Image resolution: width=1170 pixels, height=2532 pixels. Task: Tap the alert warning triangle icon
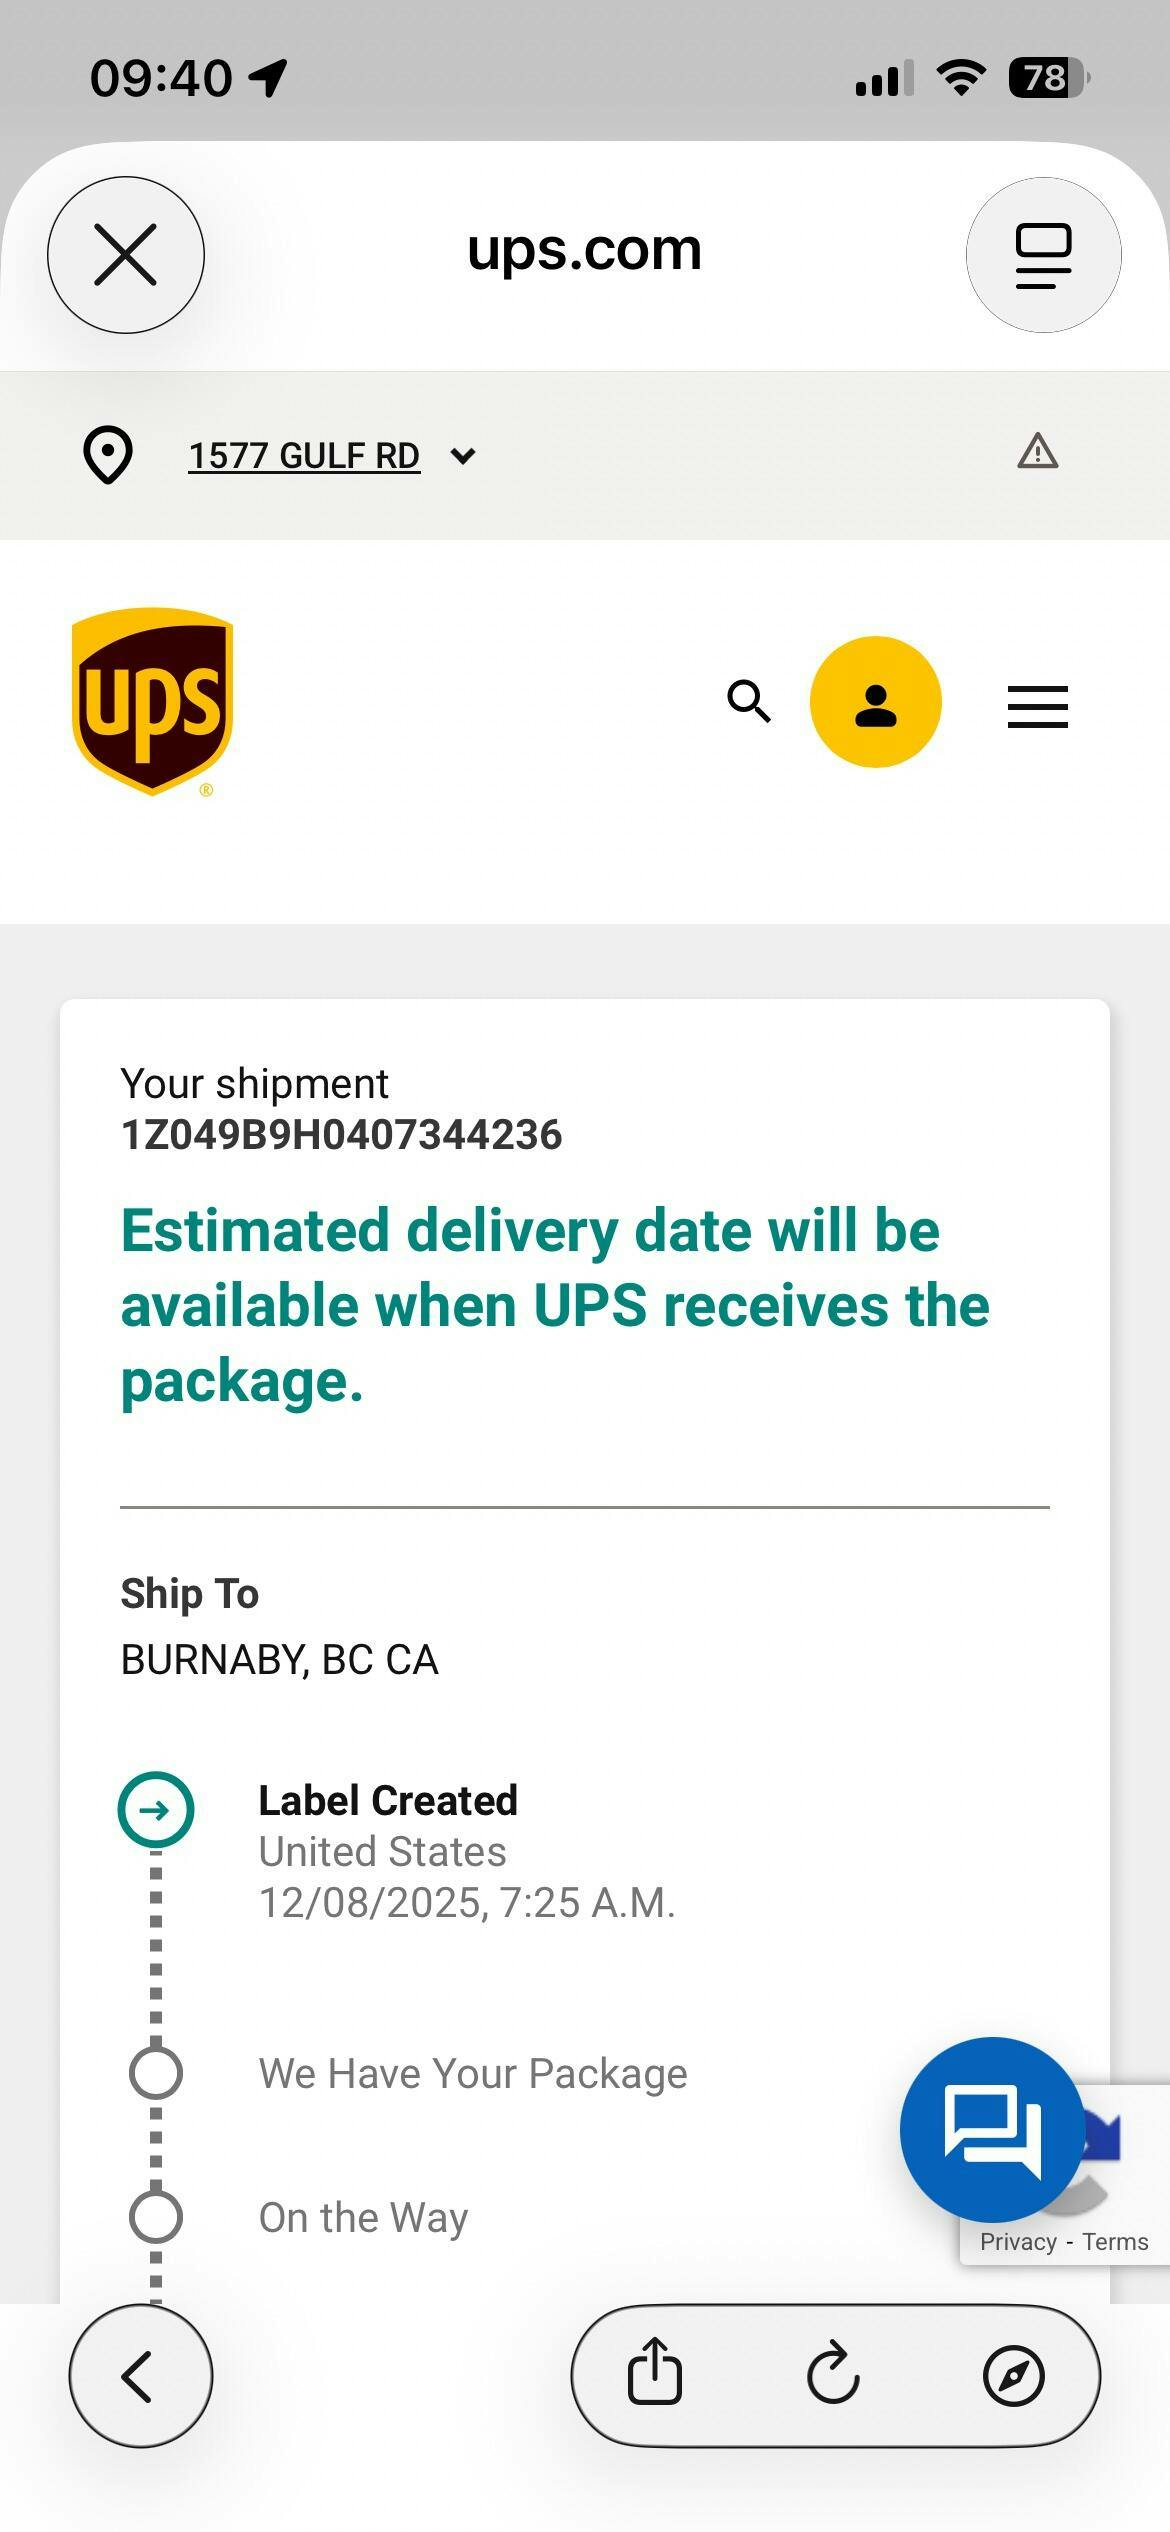tap(1038, 452)
